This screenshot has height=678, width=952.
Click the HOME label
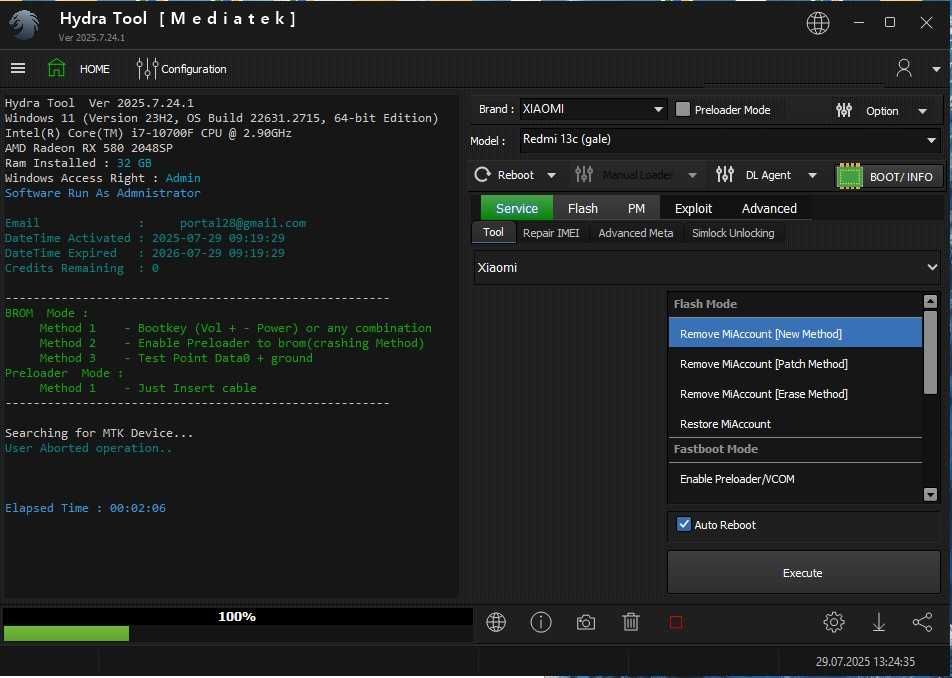95,69
